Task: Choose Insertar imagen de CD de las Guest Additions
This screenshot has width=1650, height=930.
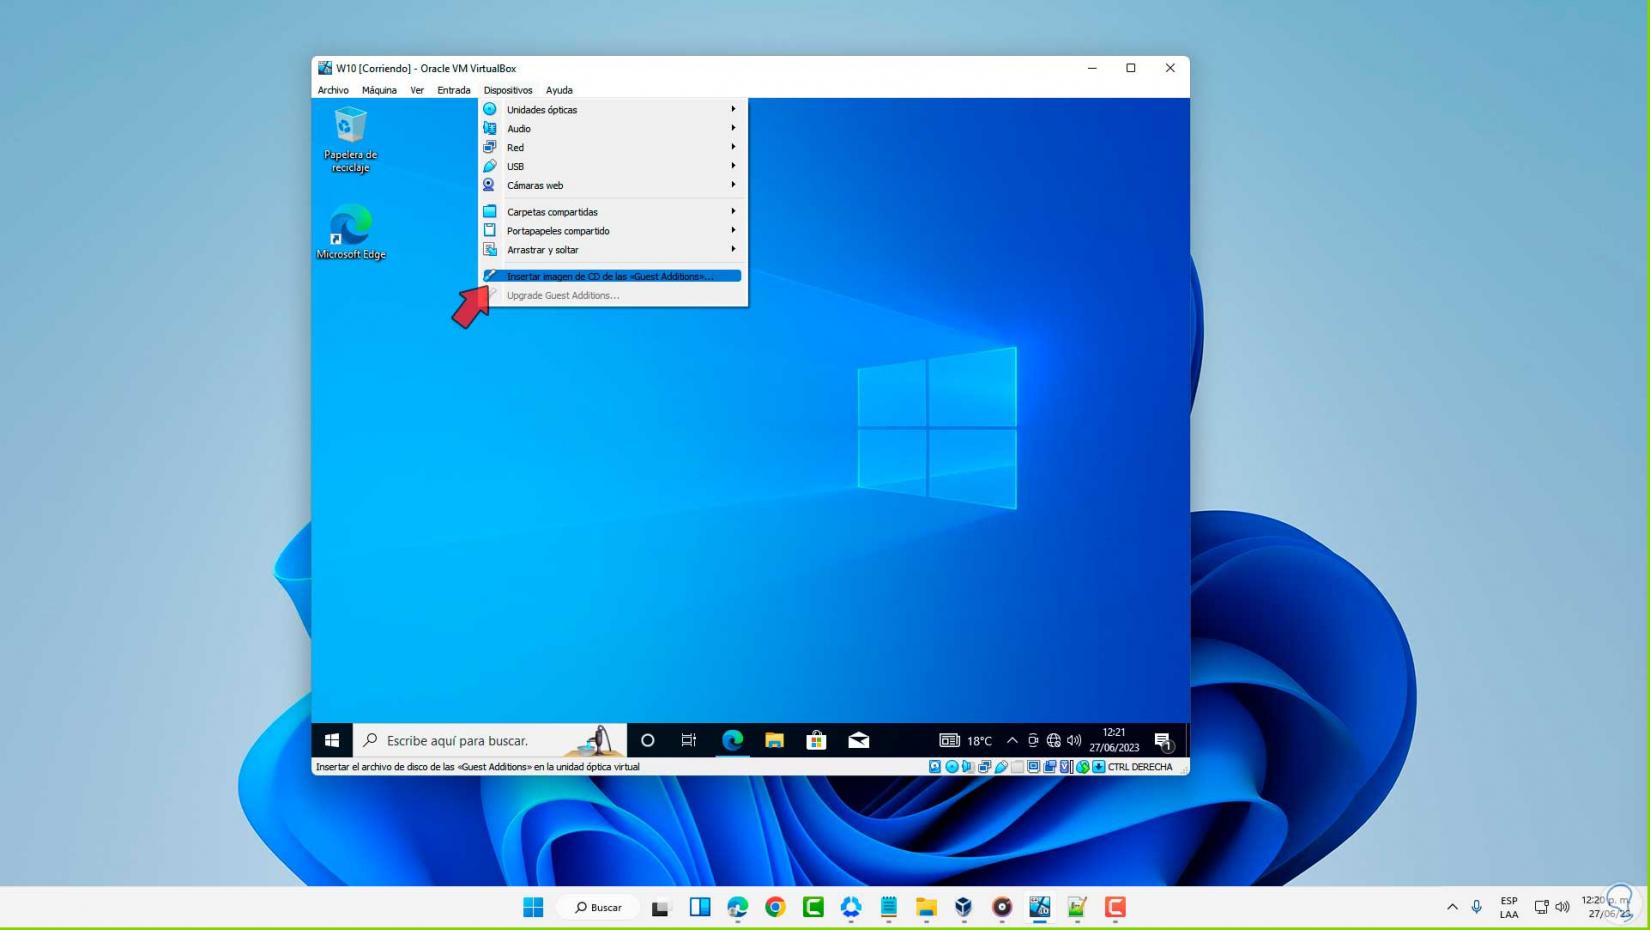Action: [612, 276]
